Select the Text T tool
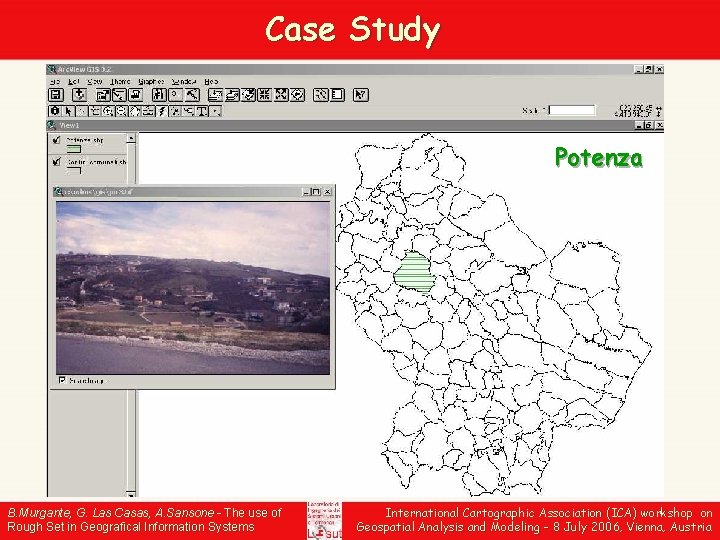 click(202, 111)
